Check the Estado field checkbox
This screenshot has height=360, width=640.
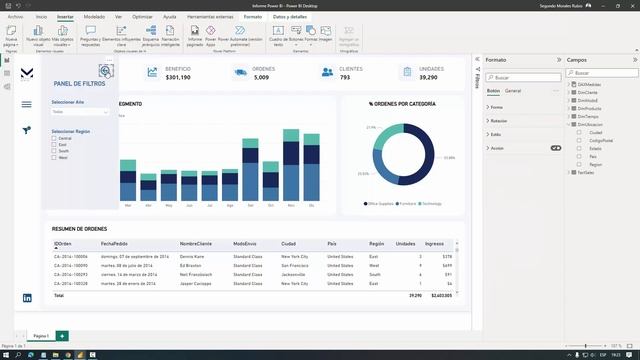coord(579,149)
